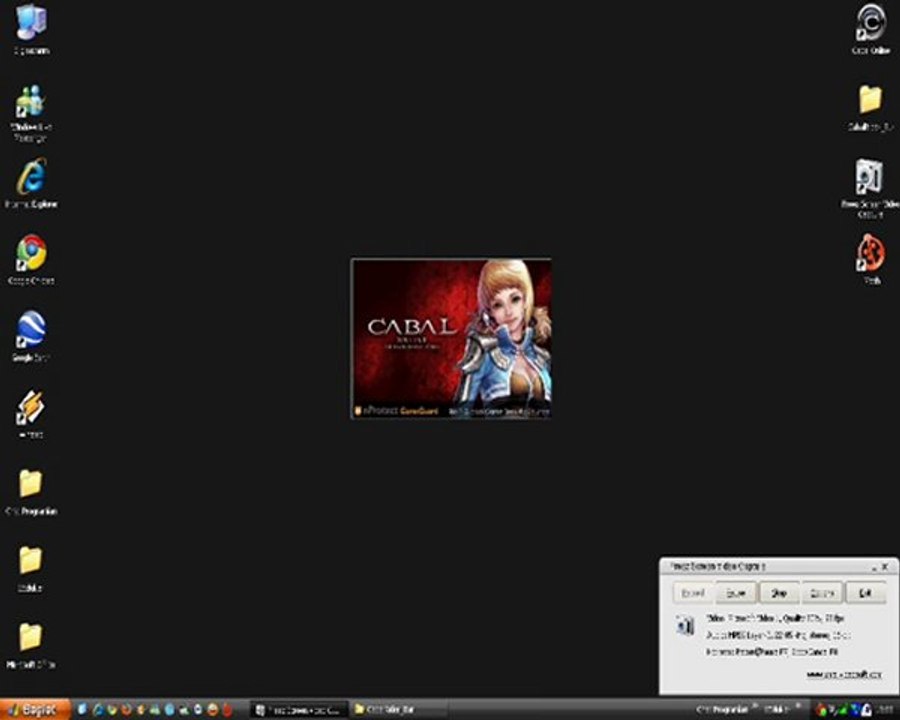The width and height of the screenshot is (900, 720).
Task: Launch the Winamp desktop shortcut
Action: coord(31,414)
